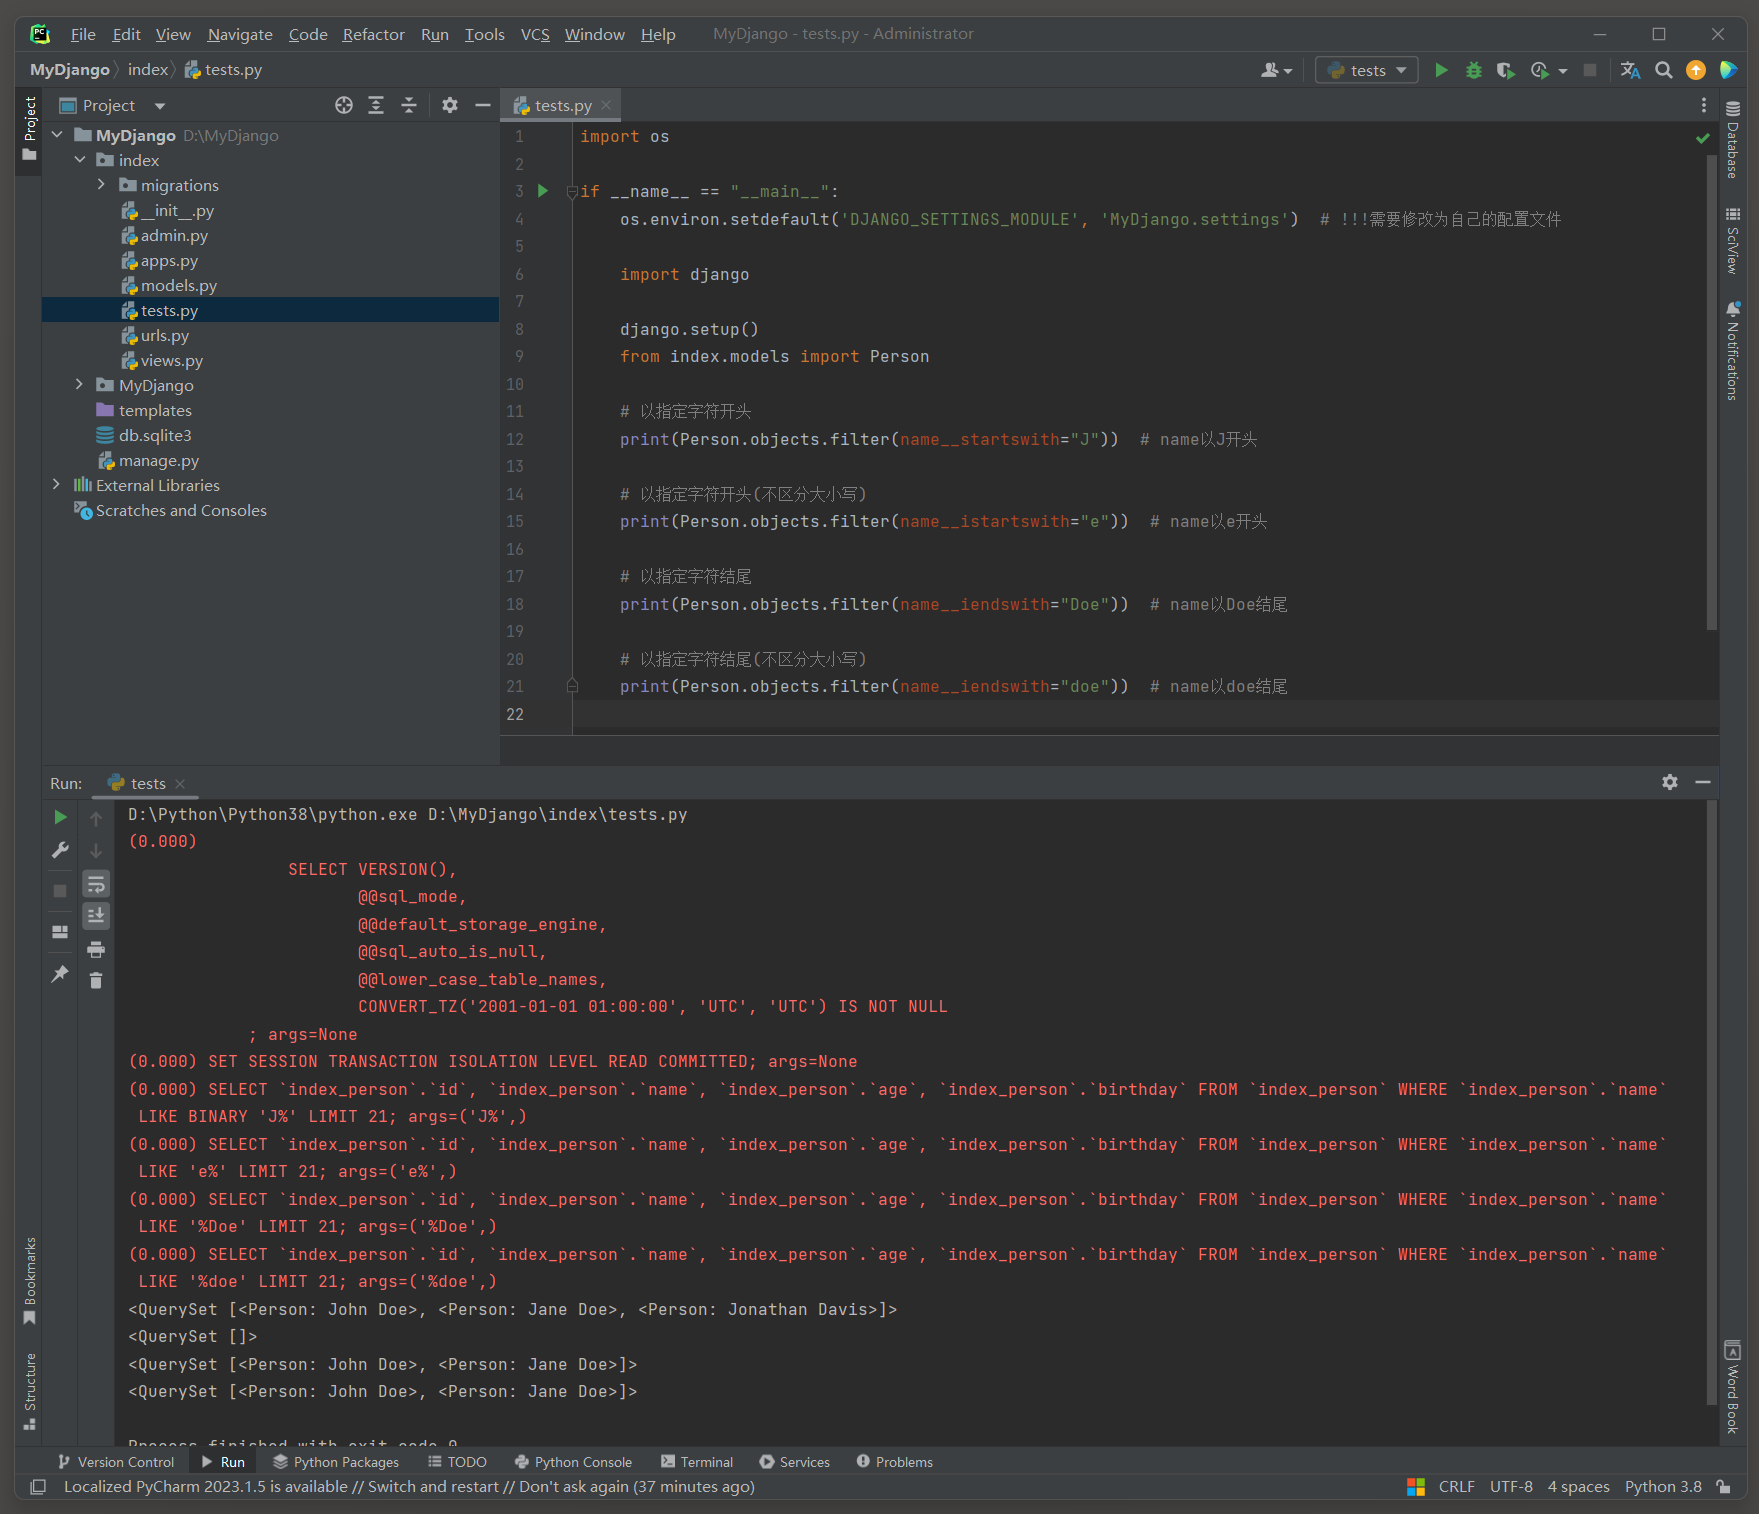Open the SciView side panel
The image size is (1759, 1514).
point(1733,240)
